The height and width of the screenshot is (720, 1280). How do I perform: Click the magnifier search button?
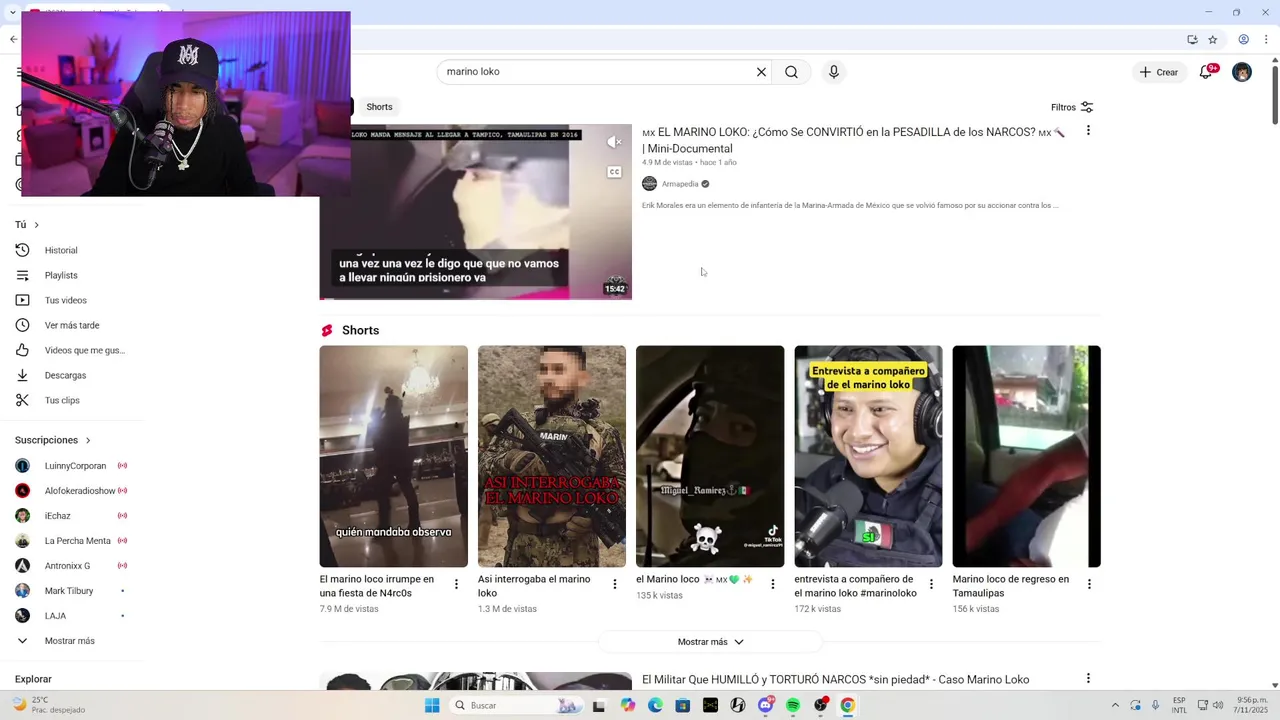click(x=791, y=72)
